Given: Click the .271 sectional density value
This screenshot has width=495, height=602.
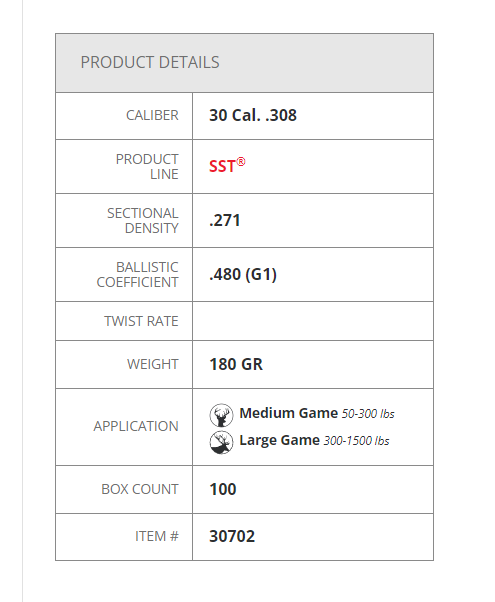Looking at the screenshot, I should pos(225,220).
